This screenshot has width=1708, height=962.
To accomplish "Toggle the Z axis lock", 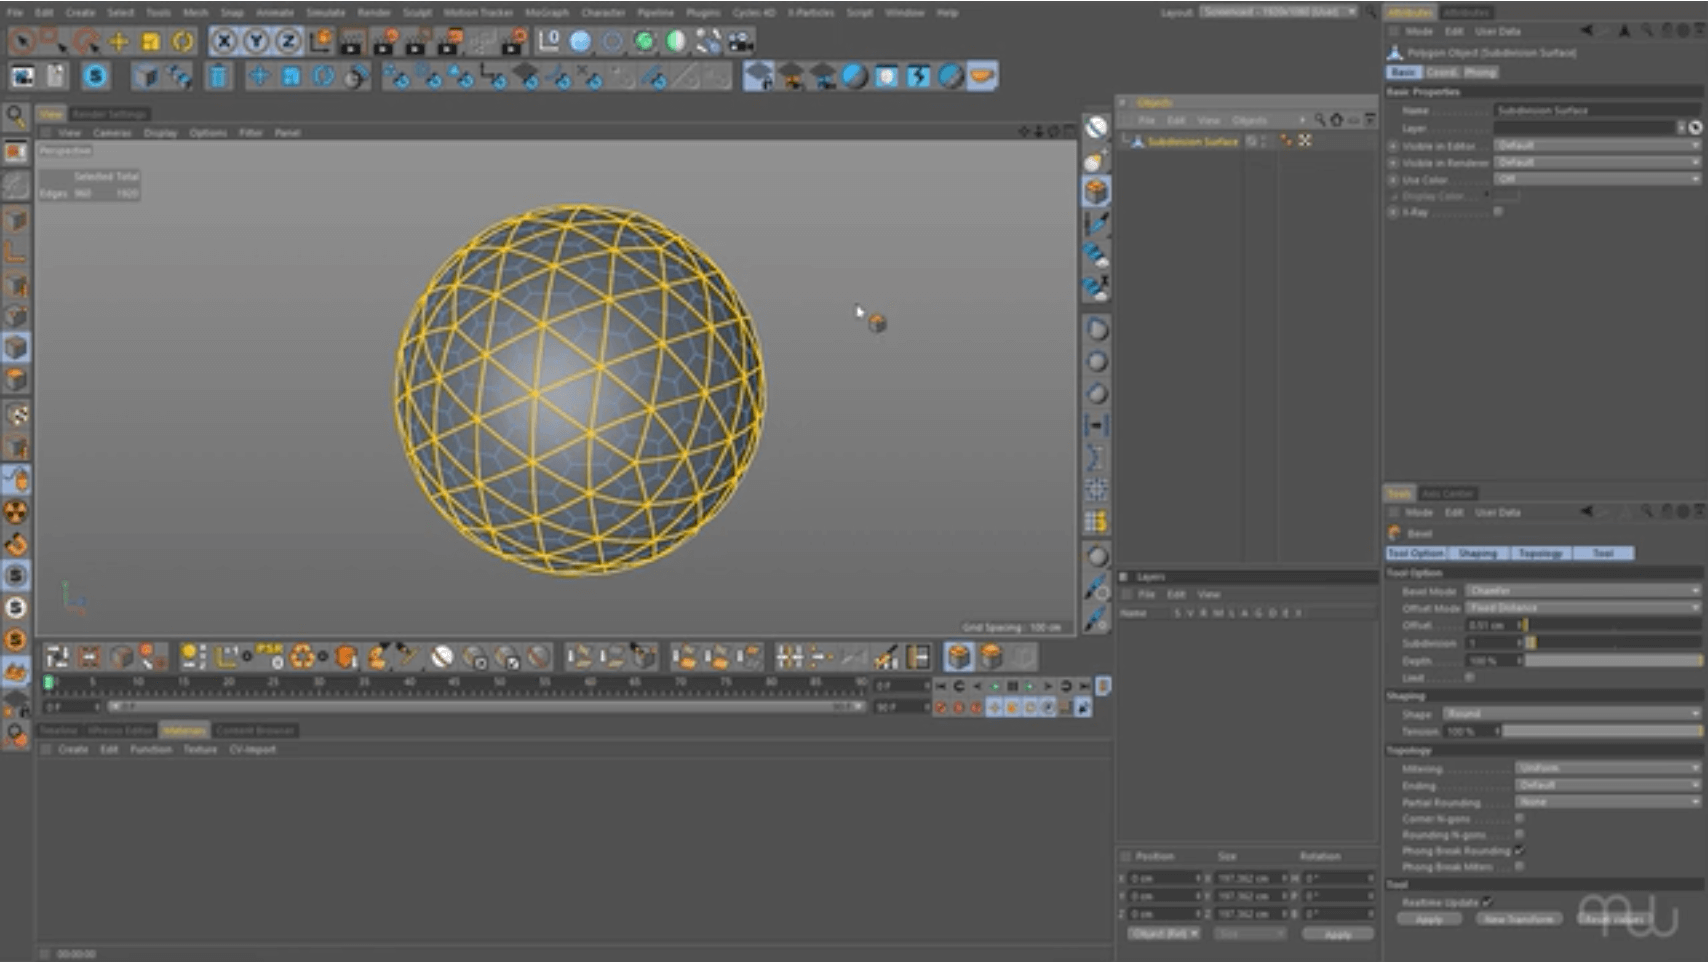I will click(288, 41).
